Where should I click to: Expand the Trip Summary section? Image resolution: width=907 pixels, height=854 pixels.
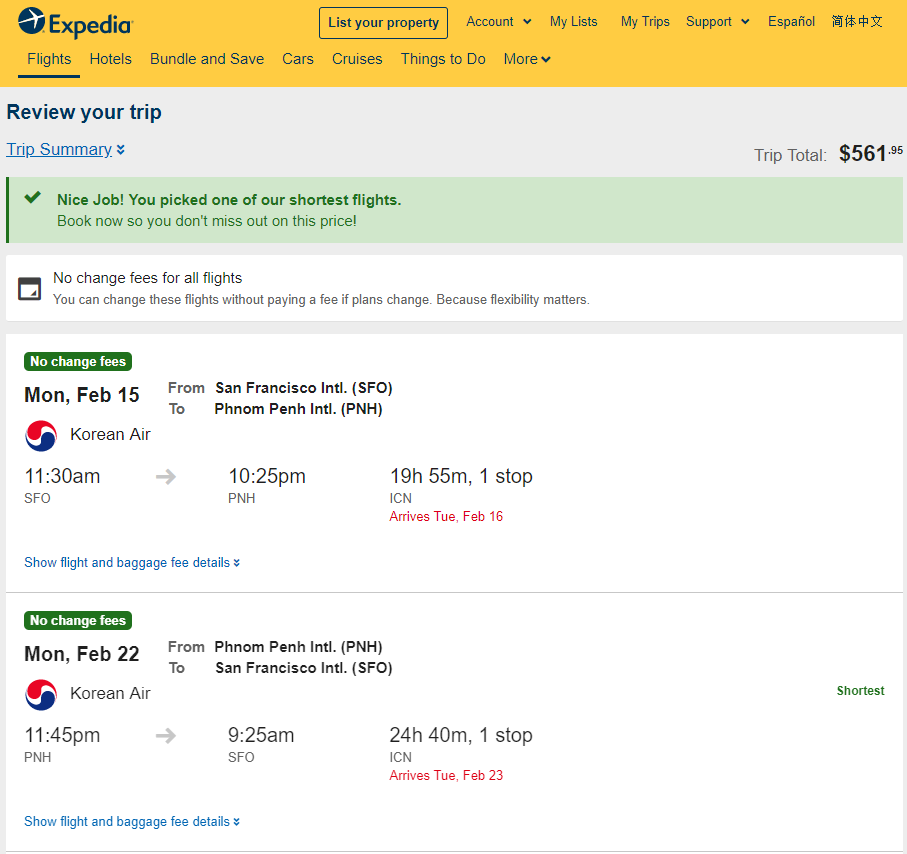(65, 149)
